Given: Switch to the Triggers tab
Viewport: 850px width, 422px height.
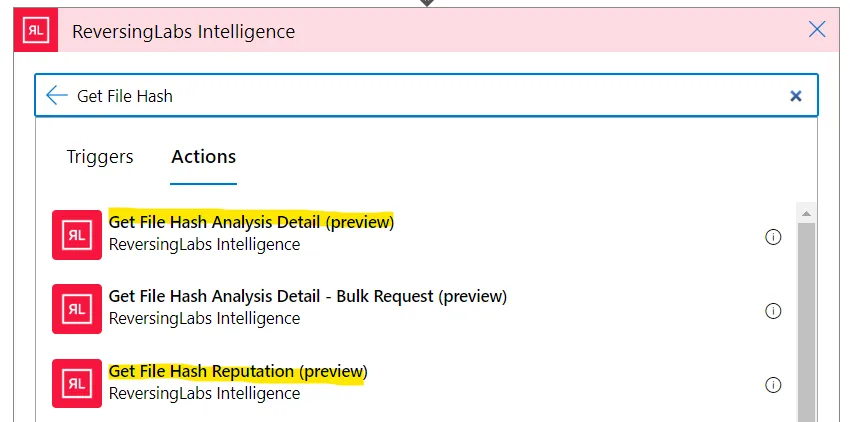Looking at the screenshot, I should coord(100,157).
